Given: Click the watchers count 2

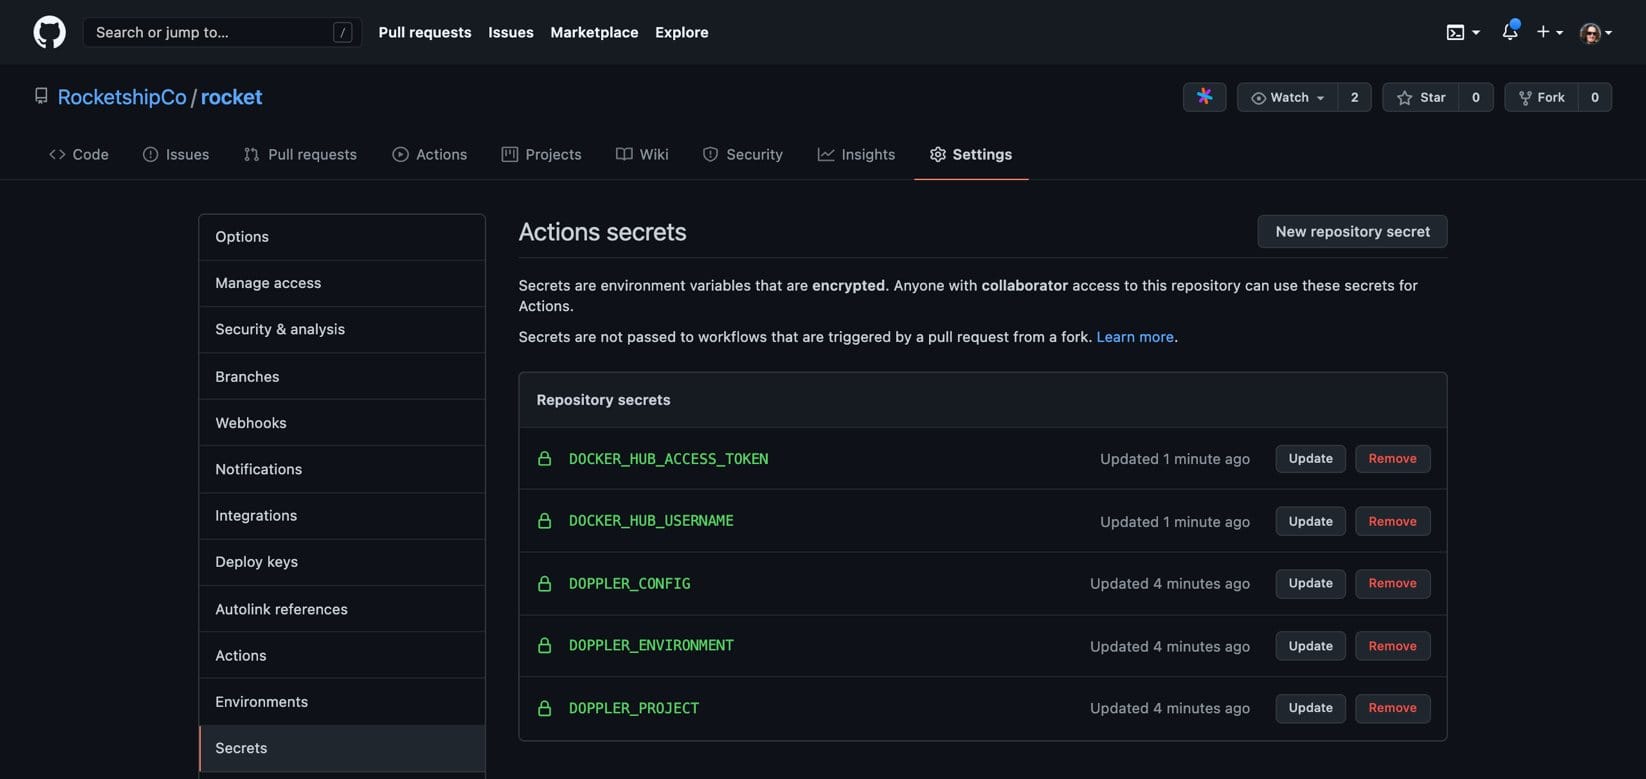Looking at the screenshot, I should point(1354,97).
